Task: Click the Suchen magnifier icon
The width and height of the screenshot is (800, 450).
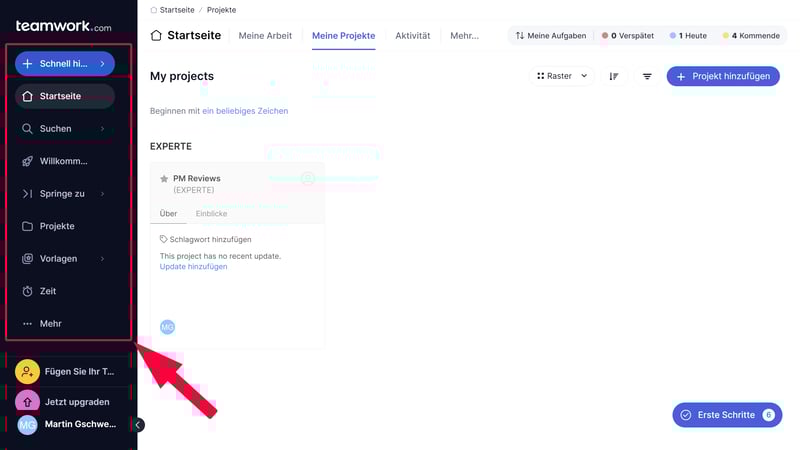Action: tap(28, 129)
